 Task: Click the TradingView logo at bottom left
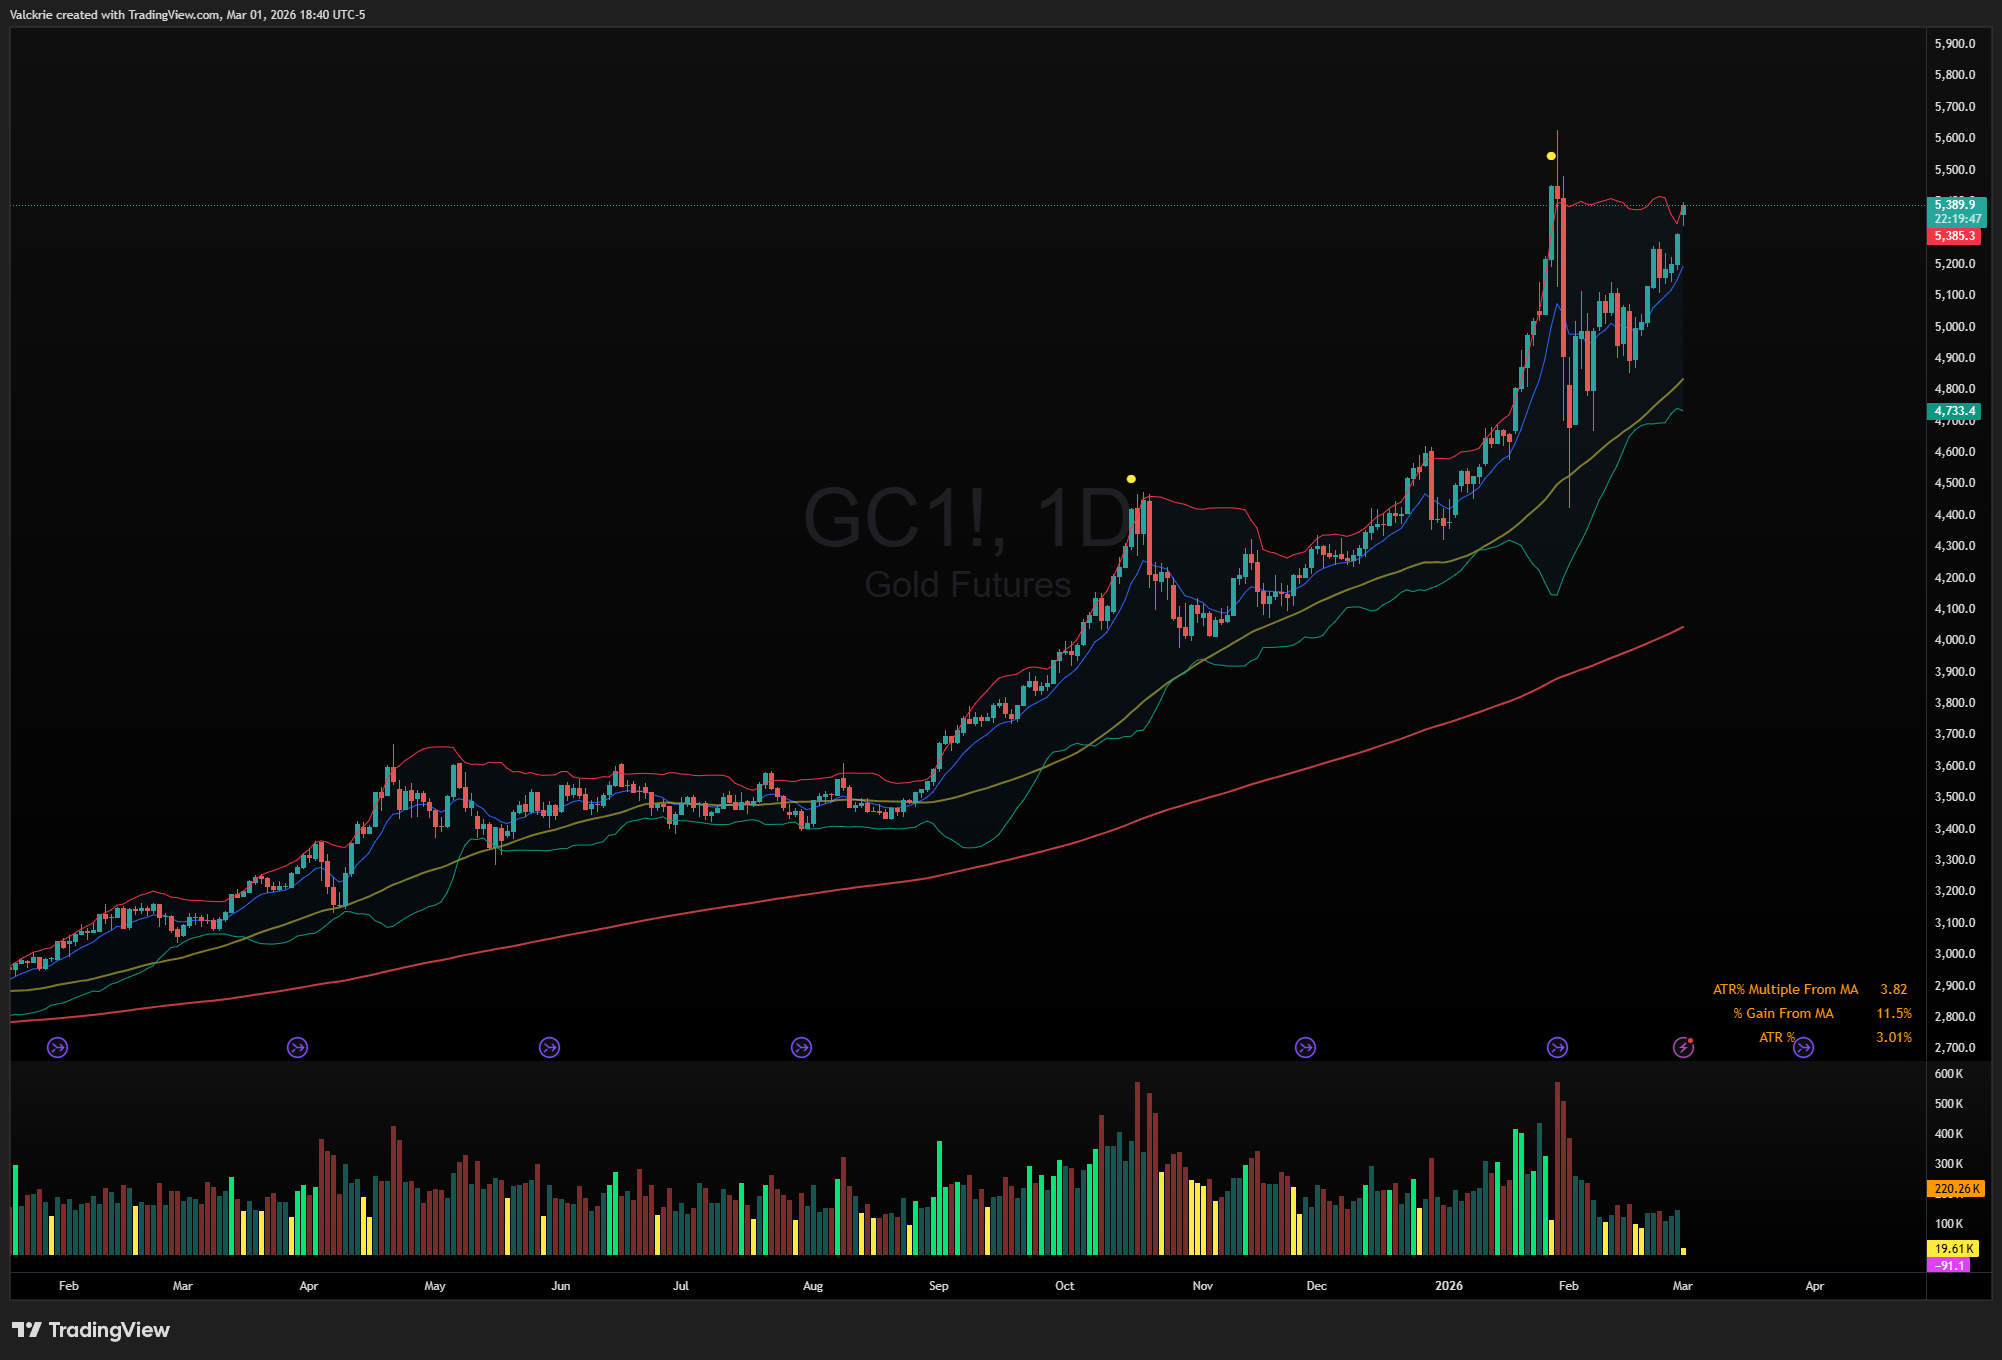tap(91, 1330)
